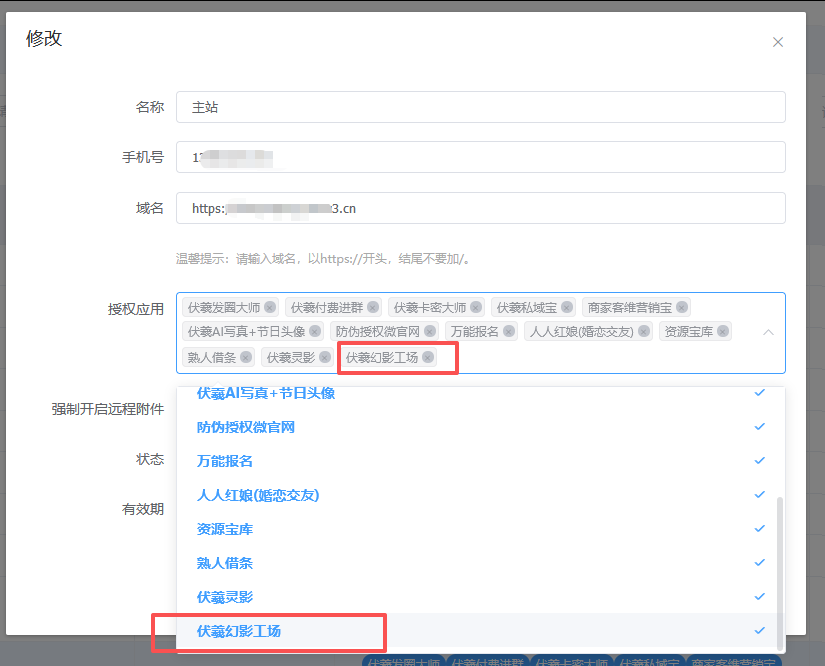Click the x icon on the 万能报名 tag
The width and height of the screenshot is (825, 666).
coord(509,331)
